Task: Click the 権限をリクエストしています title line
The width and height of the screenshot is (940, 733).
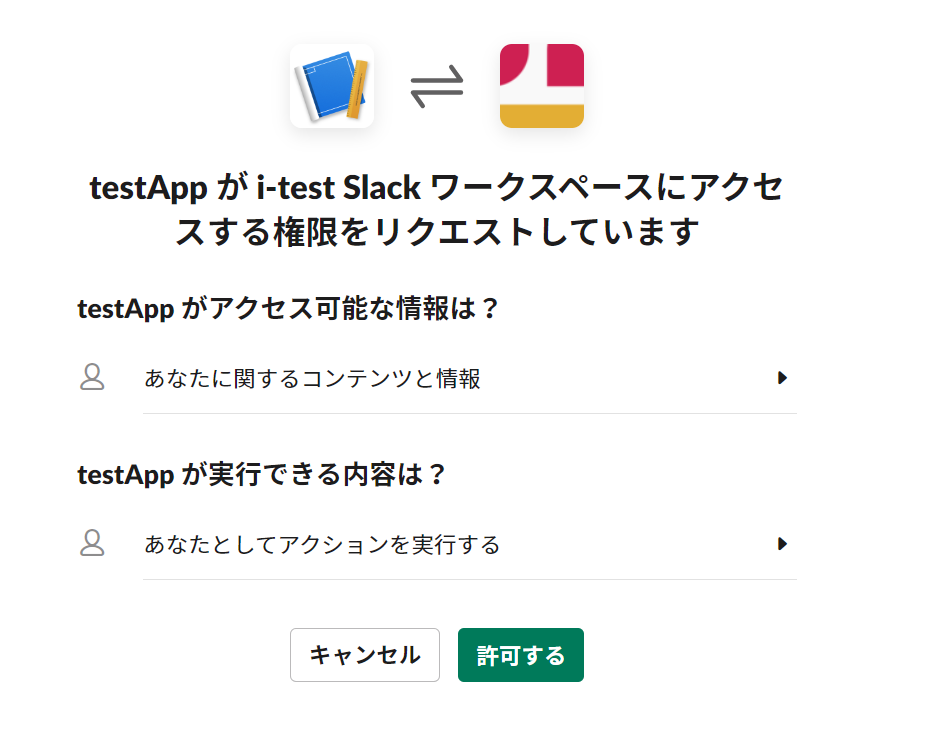Action: coord(486,233)
